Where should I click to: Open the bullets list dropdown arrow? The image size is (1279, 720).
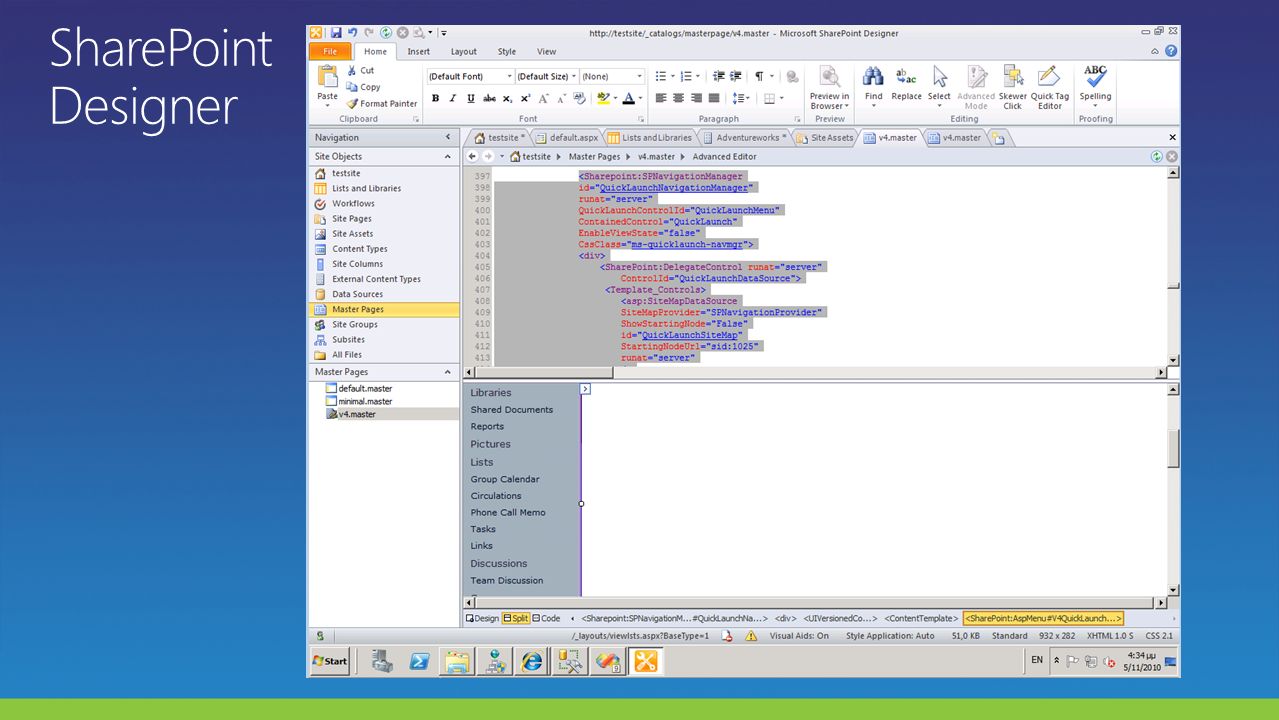pos(672,76)
